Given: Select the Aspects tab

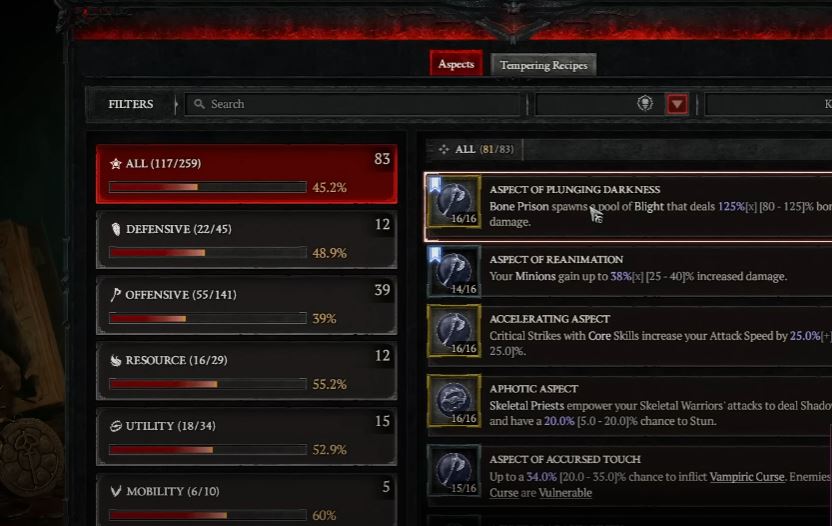Looking at the screenshot, I should 456,64.
